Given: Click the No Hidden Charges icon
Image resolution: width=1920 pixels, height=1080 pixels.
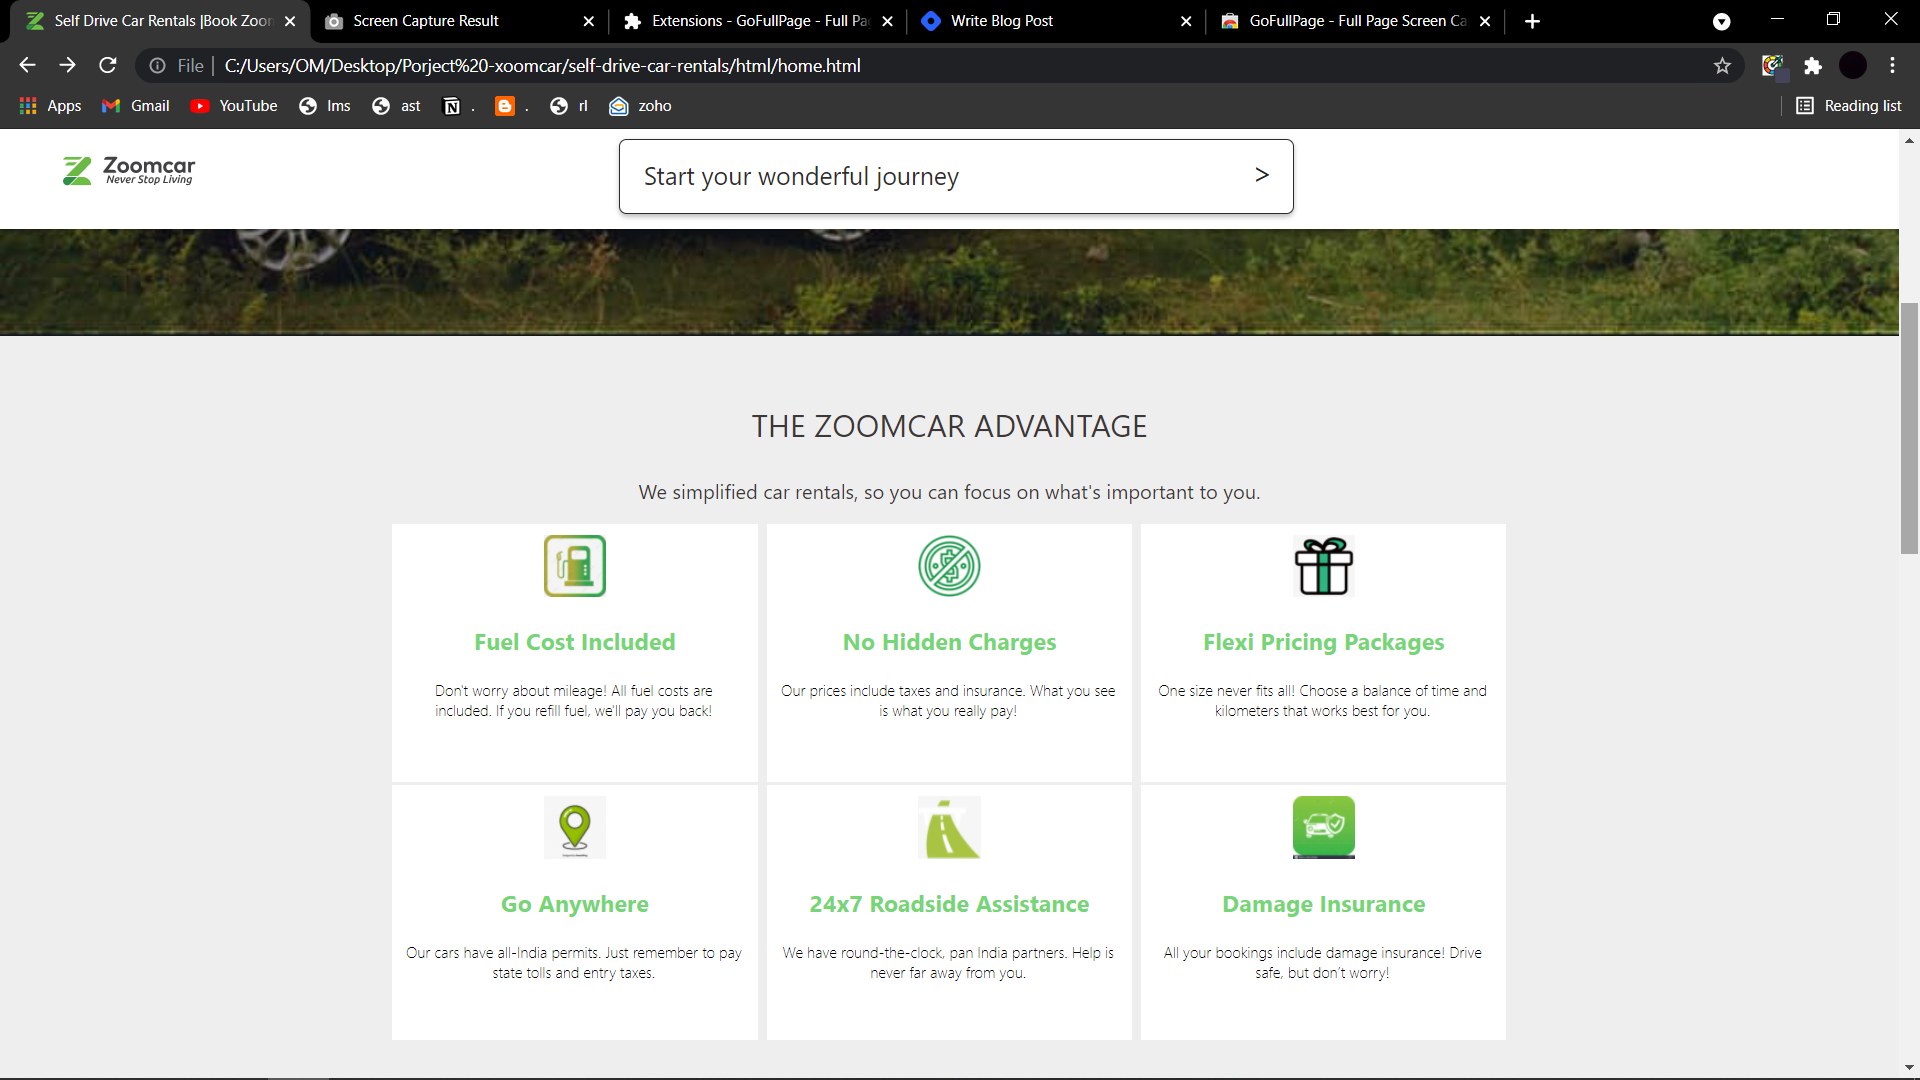Looking at the screenshot, I should tap(949, 566).
